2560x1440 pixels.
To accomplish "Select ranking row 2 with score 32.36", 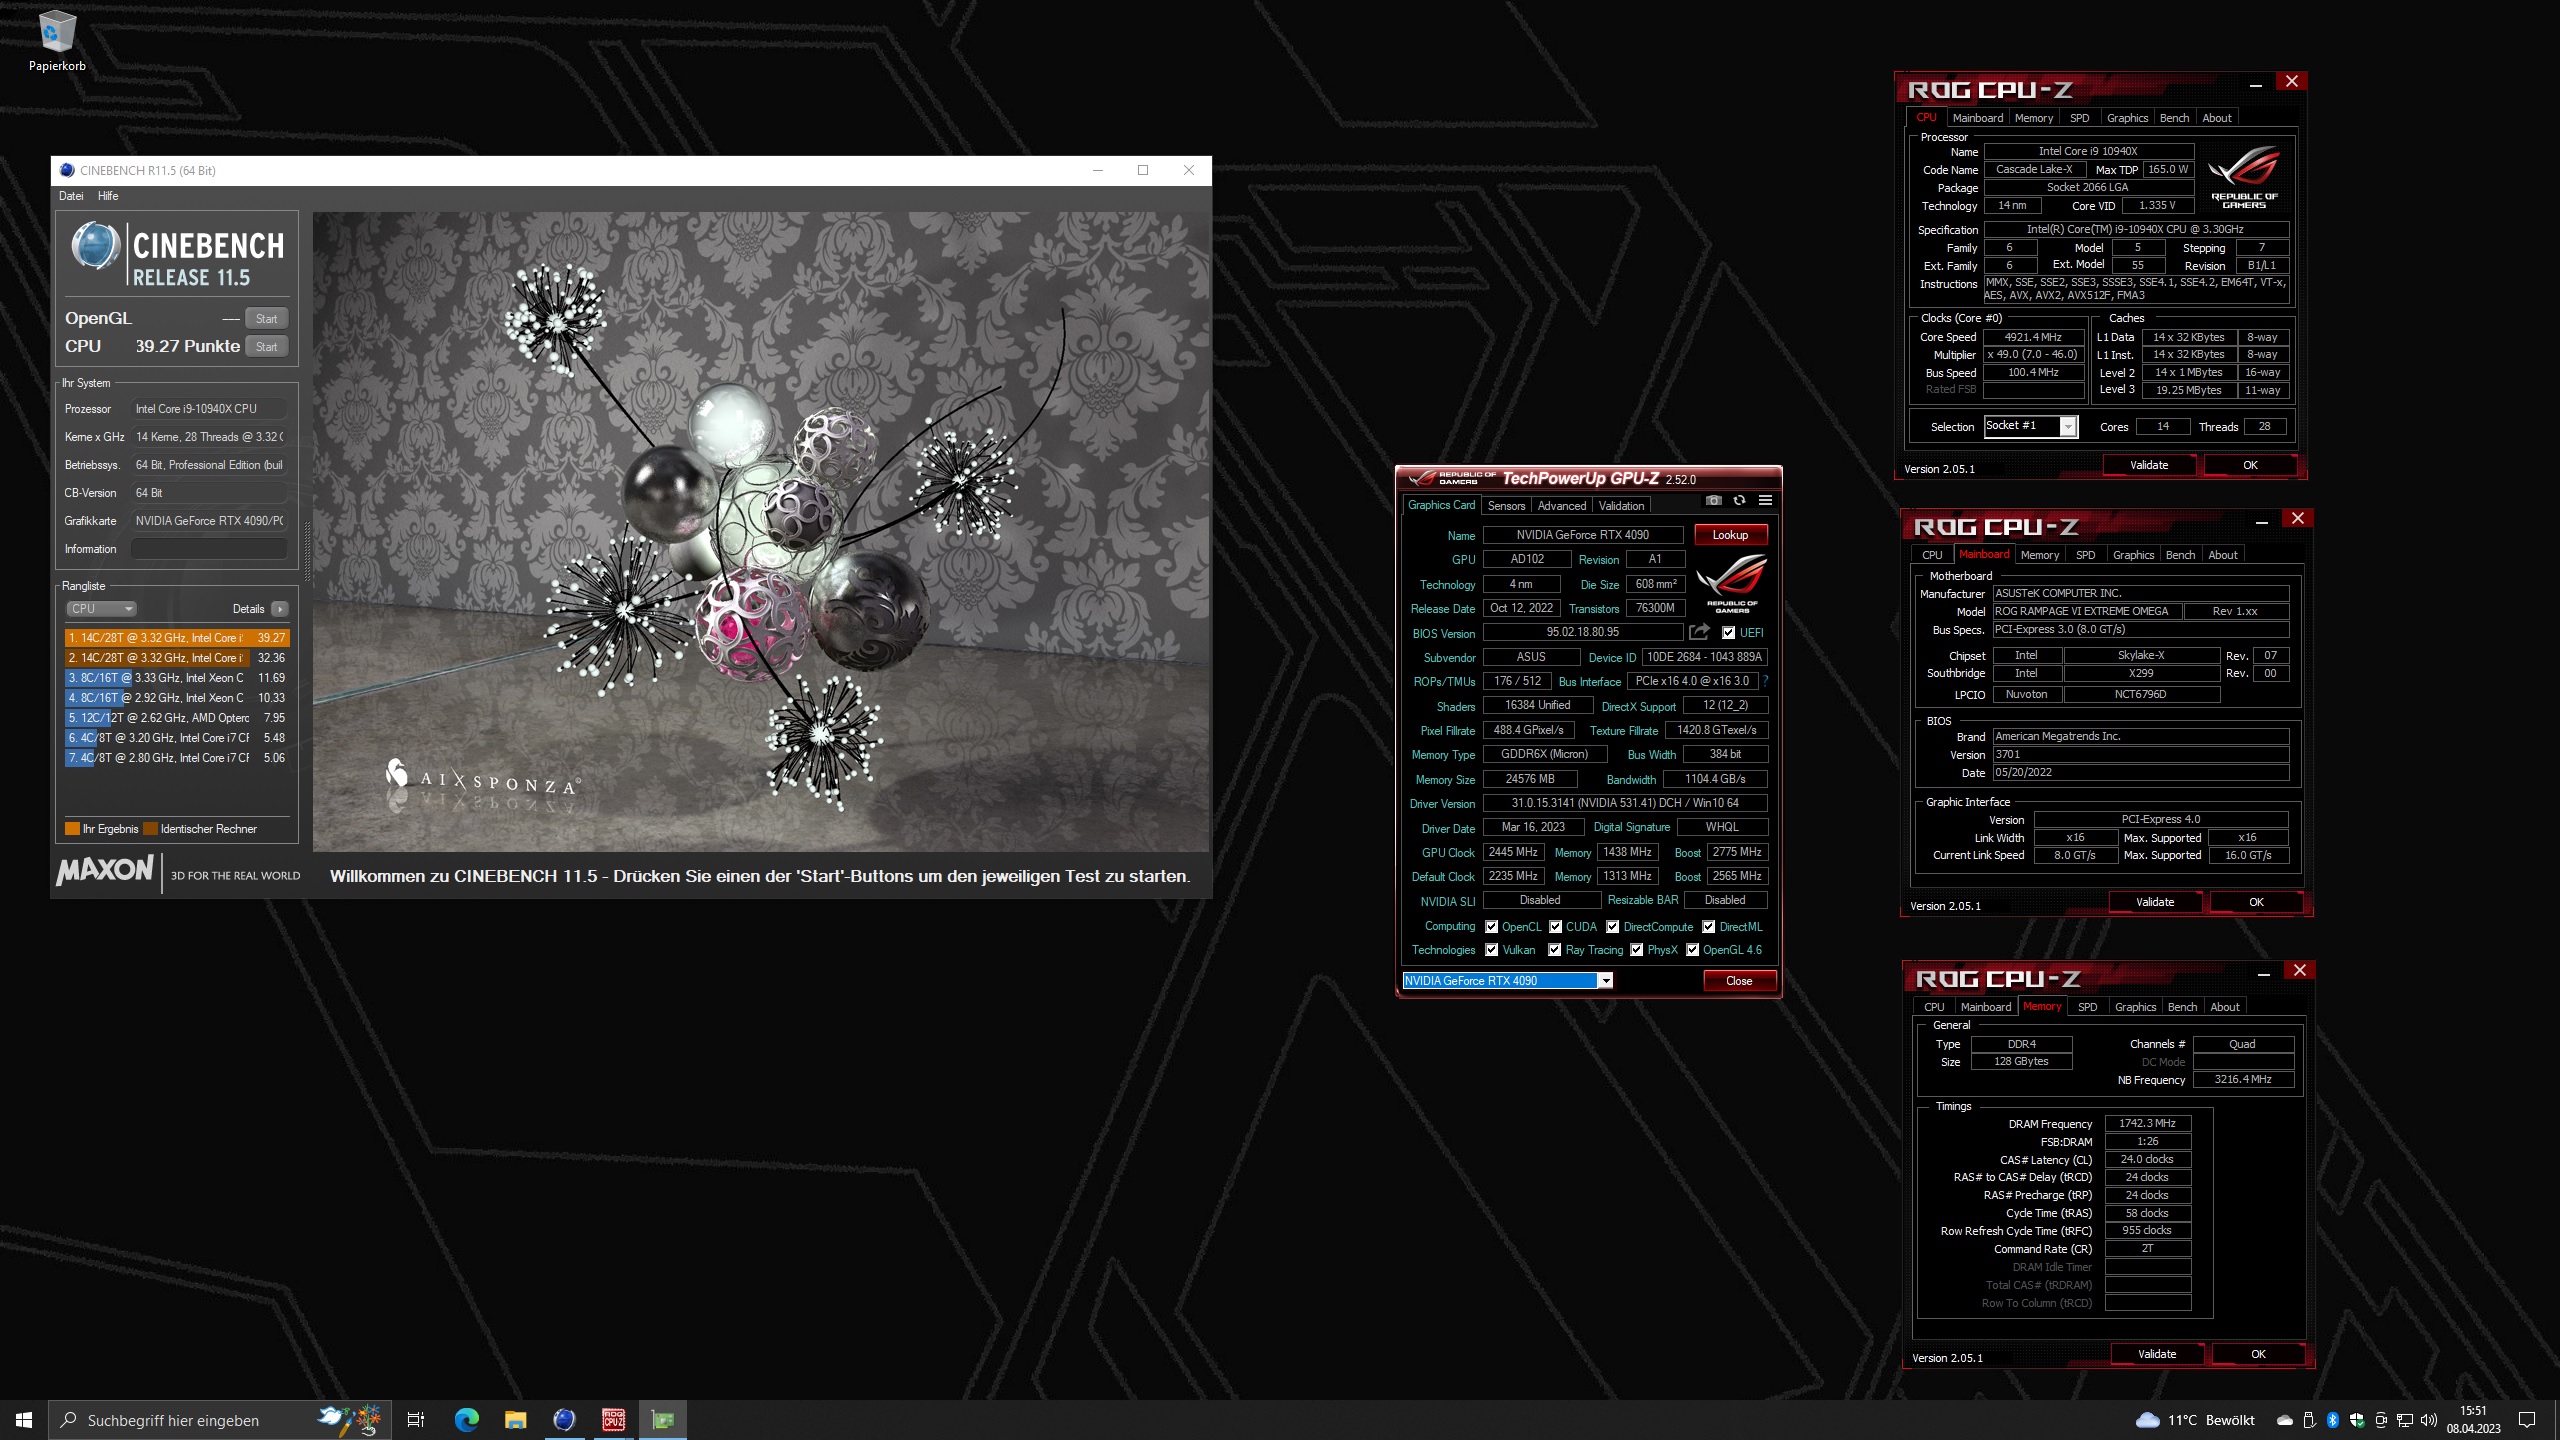I will point(177,658).
